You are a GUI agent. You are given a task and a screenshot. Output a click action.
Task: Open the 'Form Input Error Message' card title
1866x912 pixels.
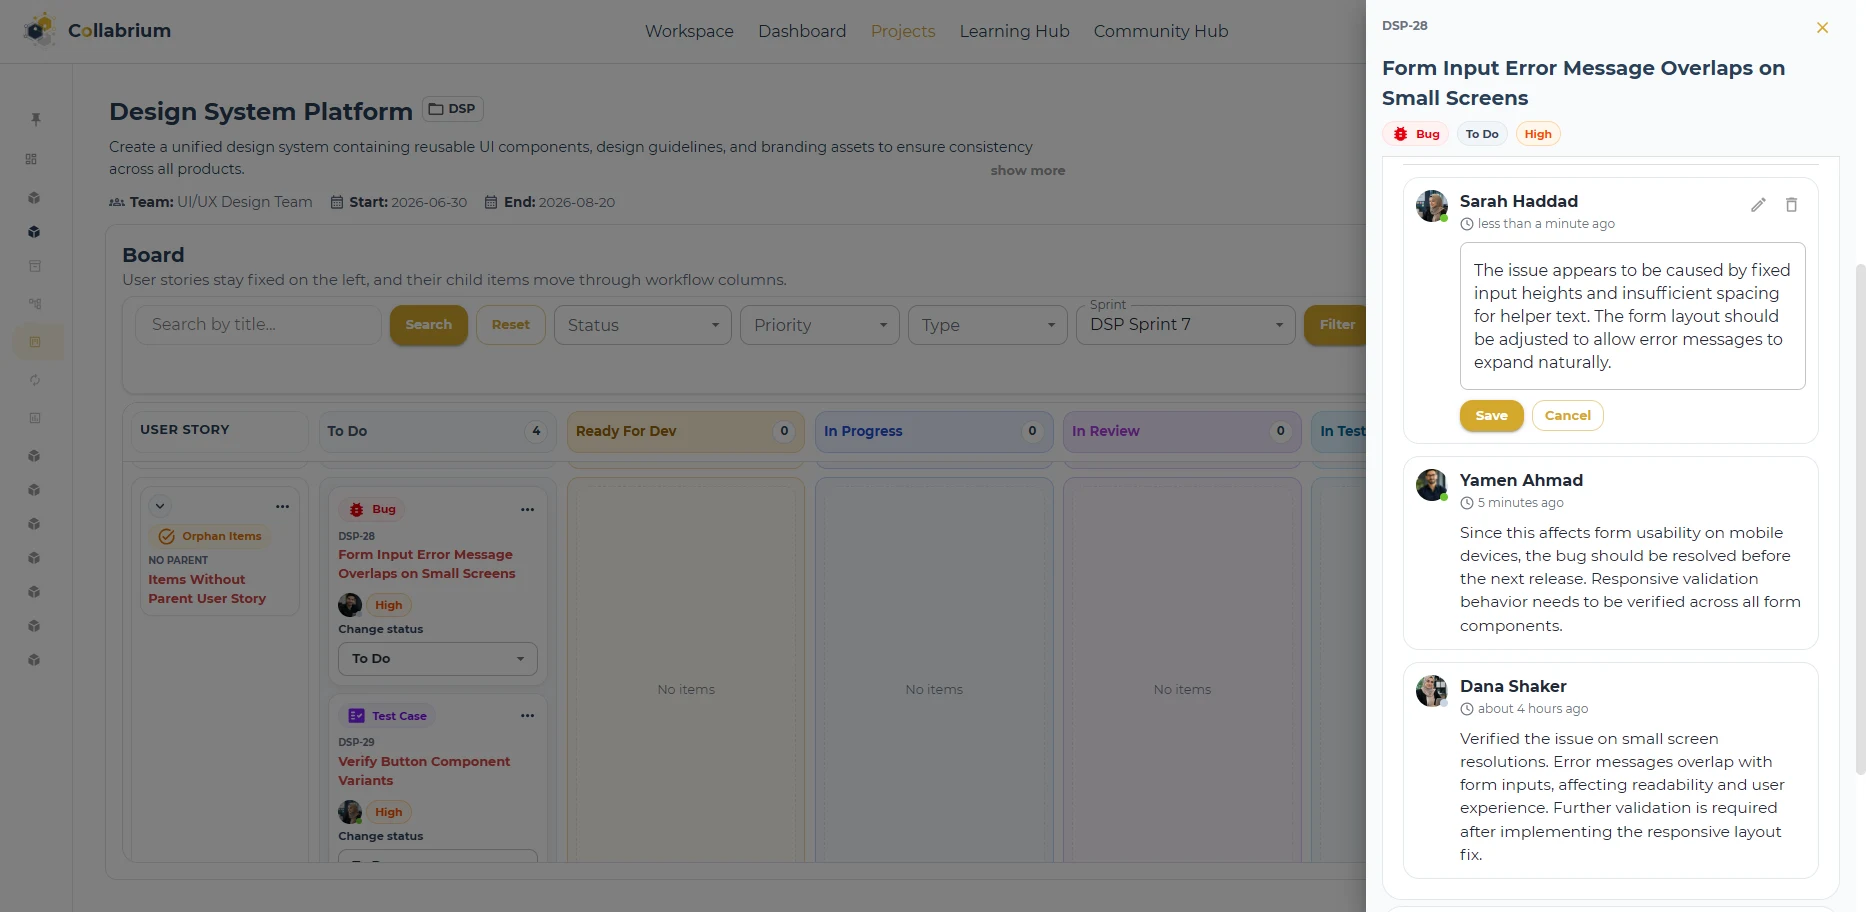[427, 564]
